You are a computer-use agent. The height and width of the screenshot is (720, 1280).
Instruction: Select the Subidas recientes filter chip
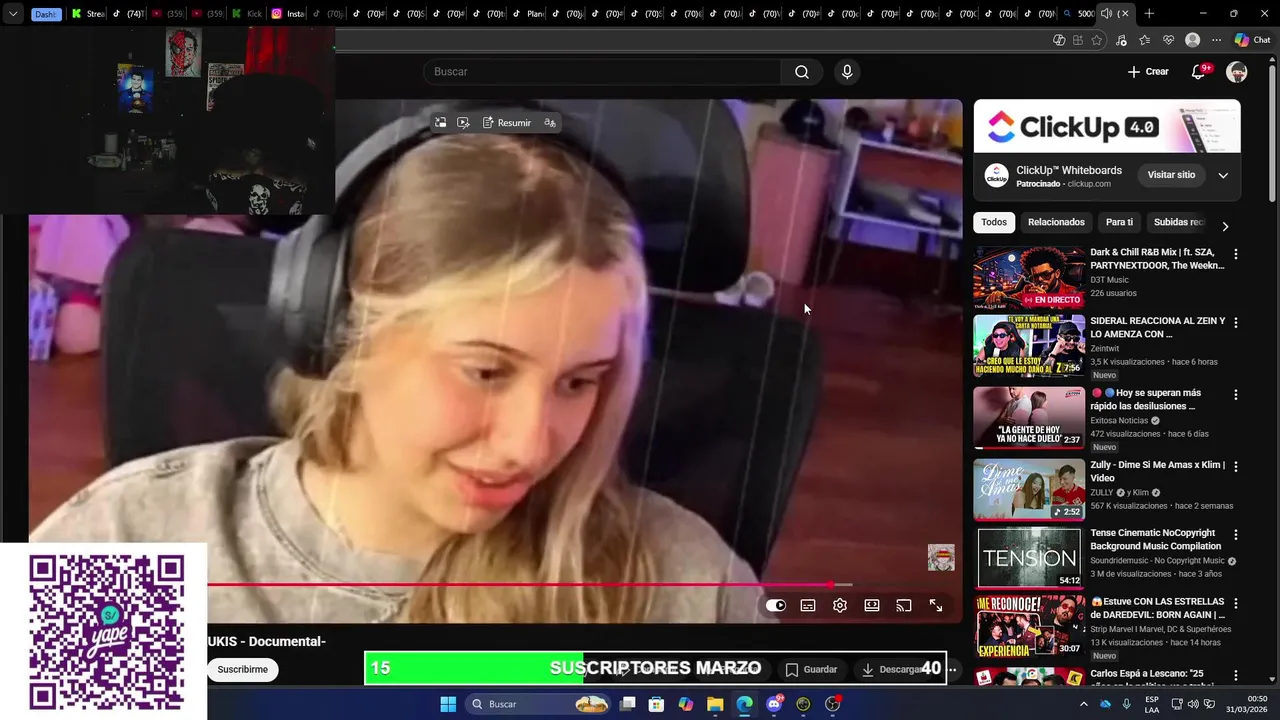[x=1180, y=222]
